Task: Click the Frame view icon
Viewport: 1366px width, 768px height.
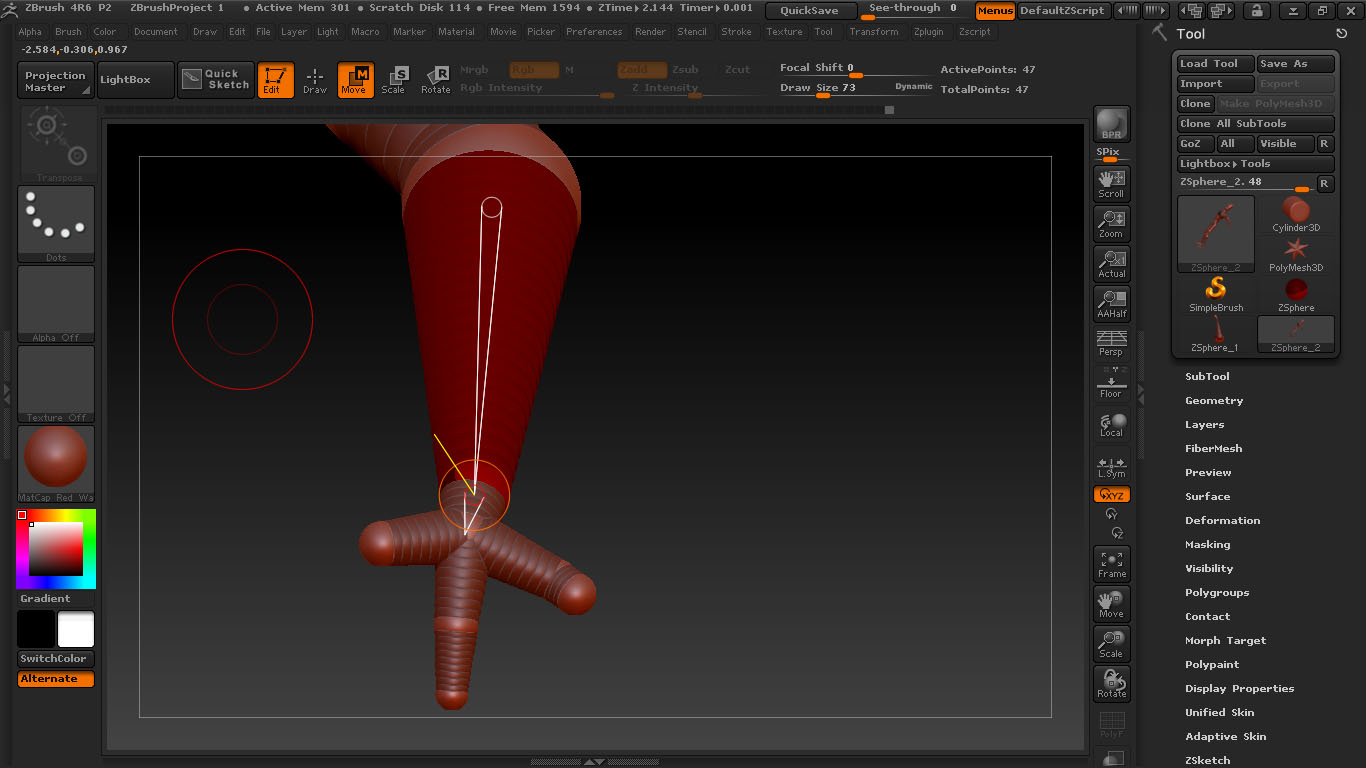Action: [x=1111, y=564]
